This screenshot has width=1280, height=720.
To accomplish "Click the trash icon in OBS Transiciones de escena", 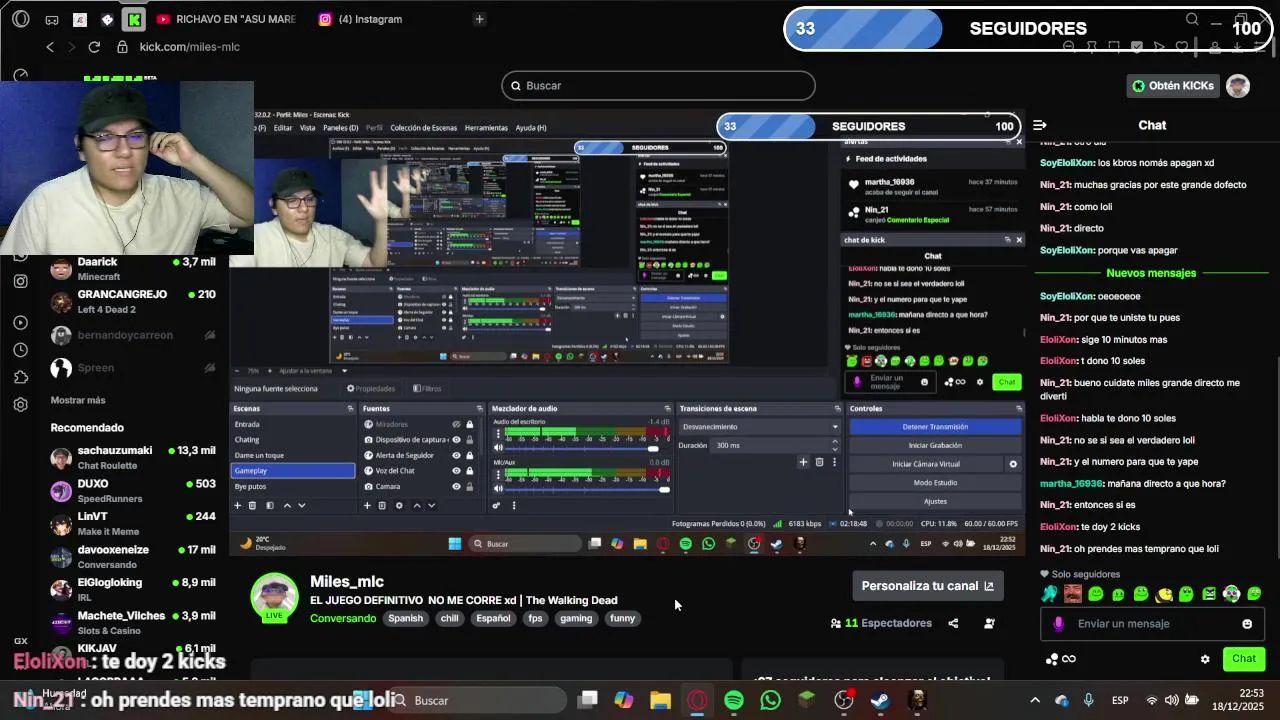I will pos(819,462).
